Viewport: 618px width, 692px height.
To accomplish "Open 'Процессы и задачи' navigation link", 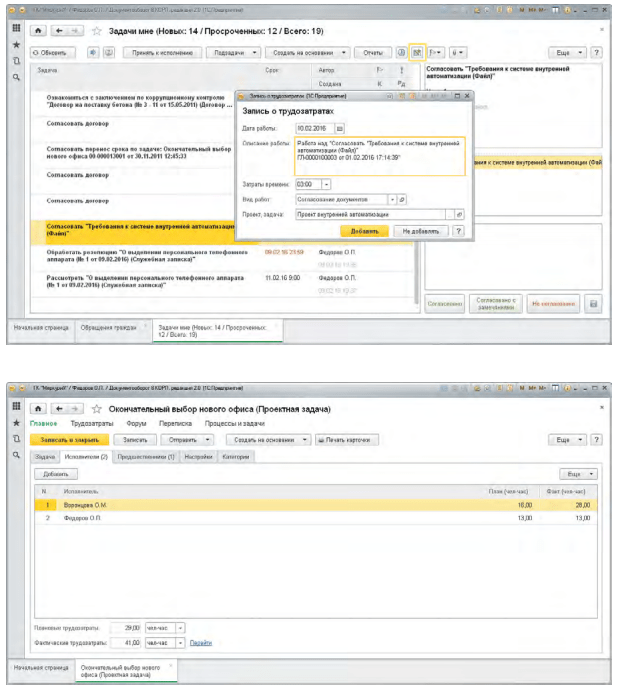I will 235,424.
